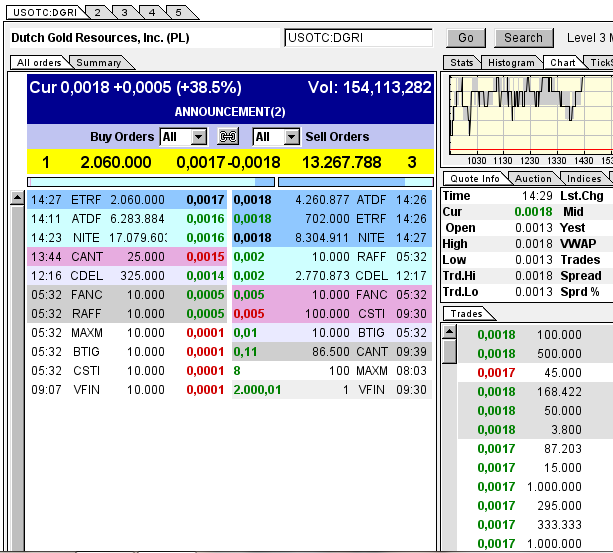Select MAXM sell order at price 8
The width and height of the screenshot is (613, 553).
click(332, 371)
